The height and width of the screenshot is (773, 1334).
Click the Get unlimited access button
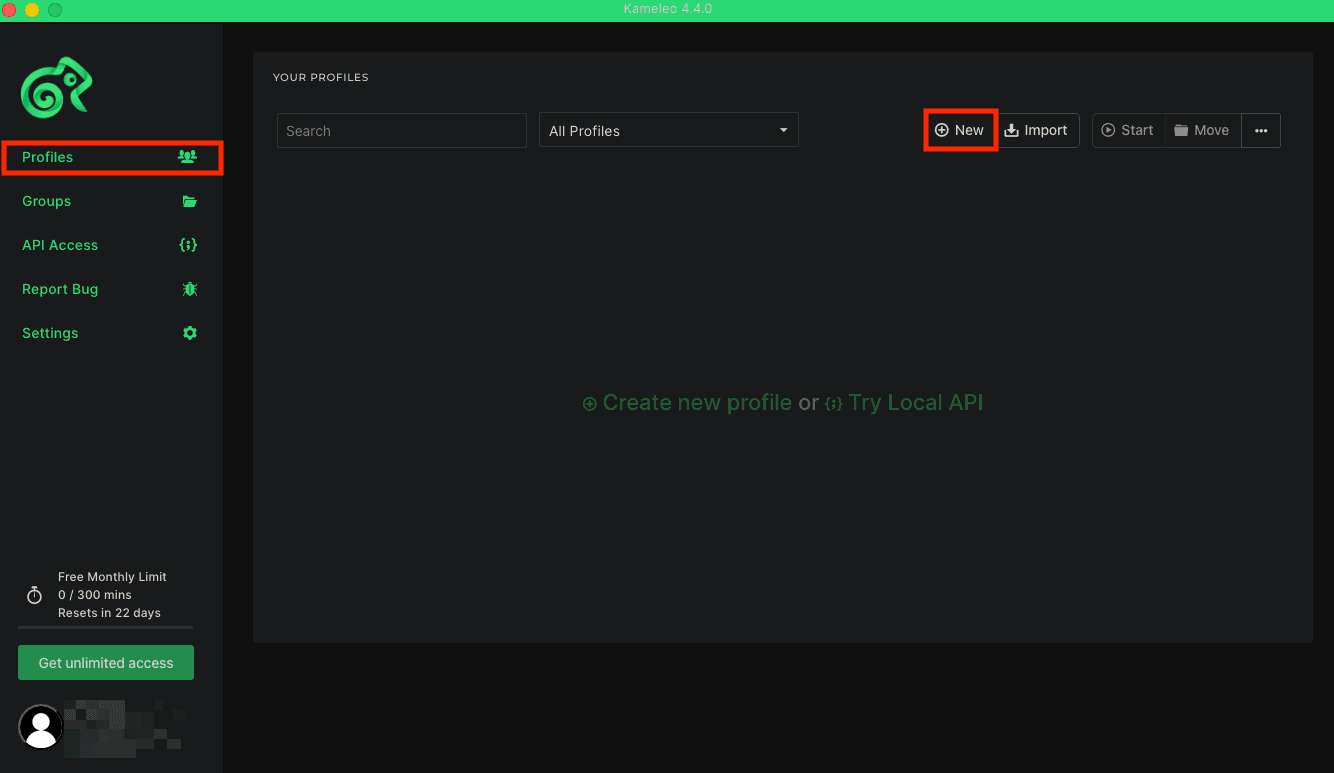coord(105,662)
